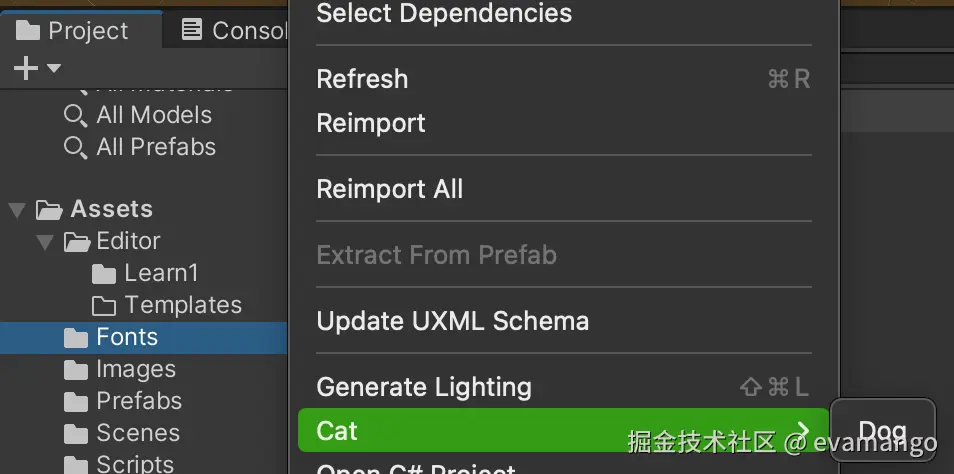The width and height of the screenshot is (954, 474).
Task: Choose Refresh from the context menu
Action: tap(362, 79)
